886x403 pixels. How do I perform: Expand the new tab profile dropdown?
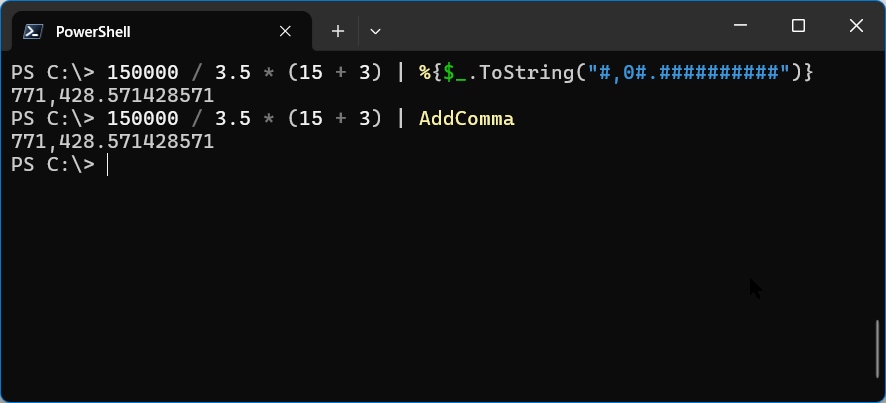[375, 32]
